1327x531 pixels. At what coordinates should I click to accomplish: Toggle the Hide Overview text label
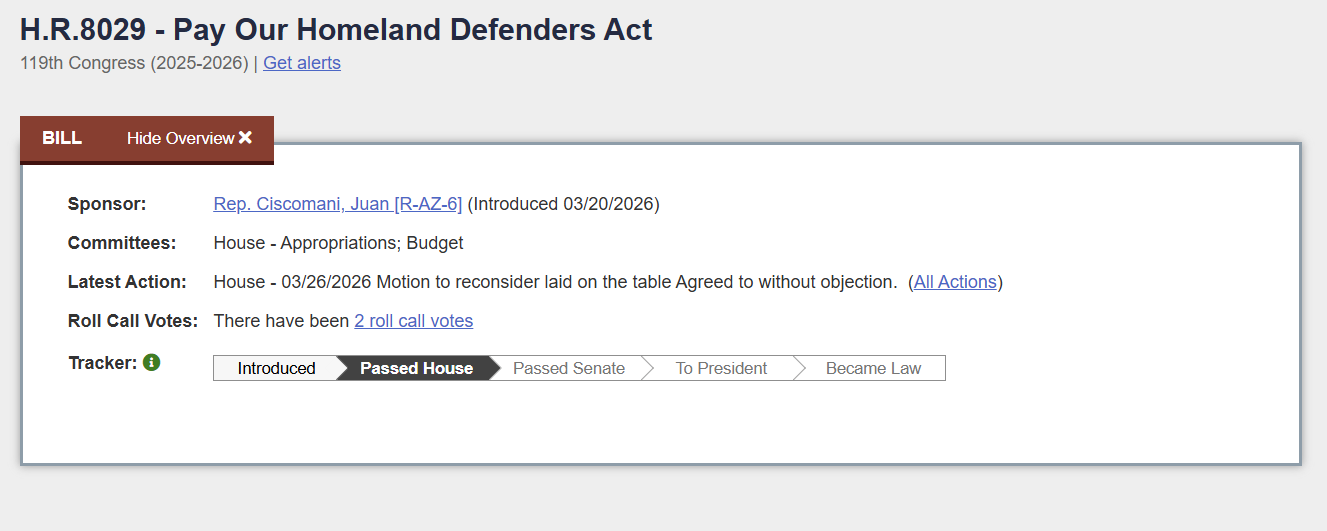pos(180,138)
